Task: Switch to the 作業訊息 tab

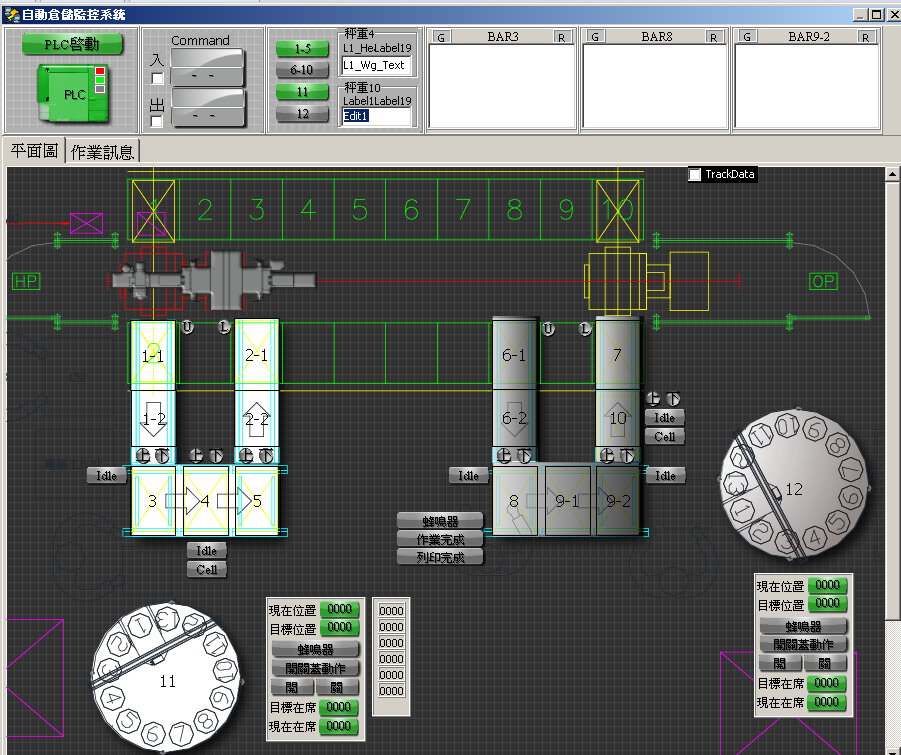Action: (104, 151)
